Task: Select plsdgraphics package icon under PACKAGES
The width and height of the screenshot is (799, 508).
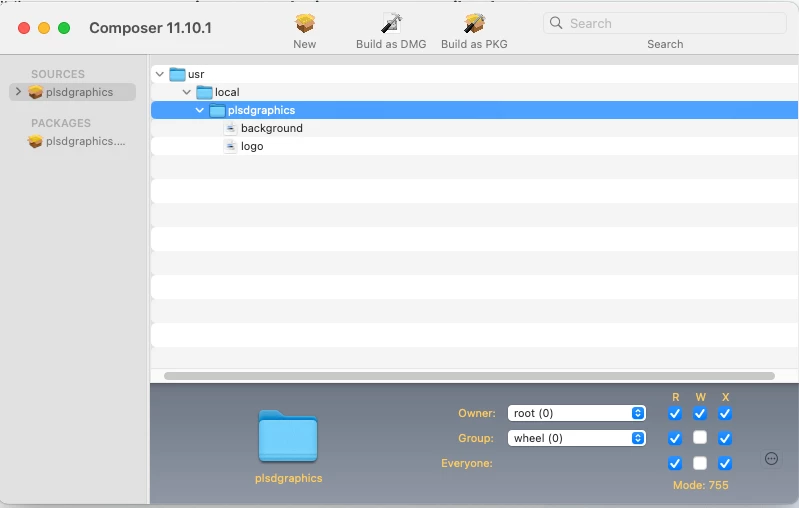Action: (35, 141)
